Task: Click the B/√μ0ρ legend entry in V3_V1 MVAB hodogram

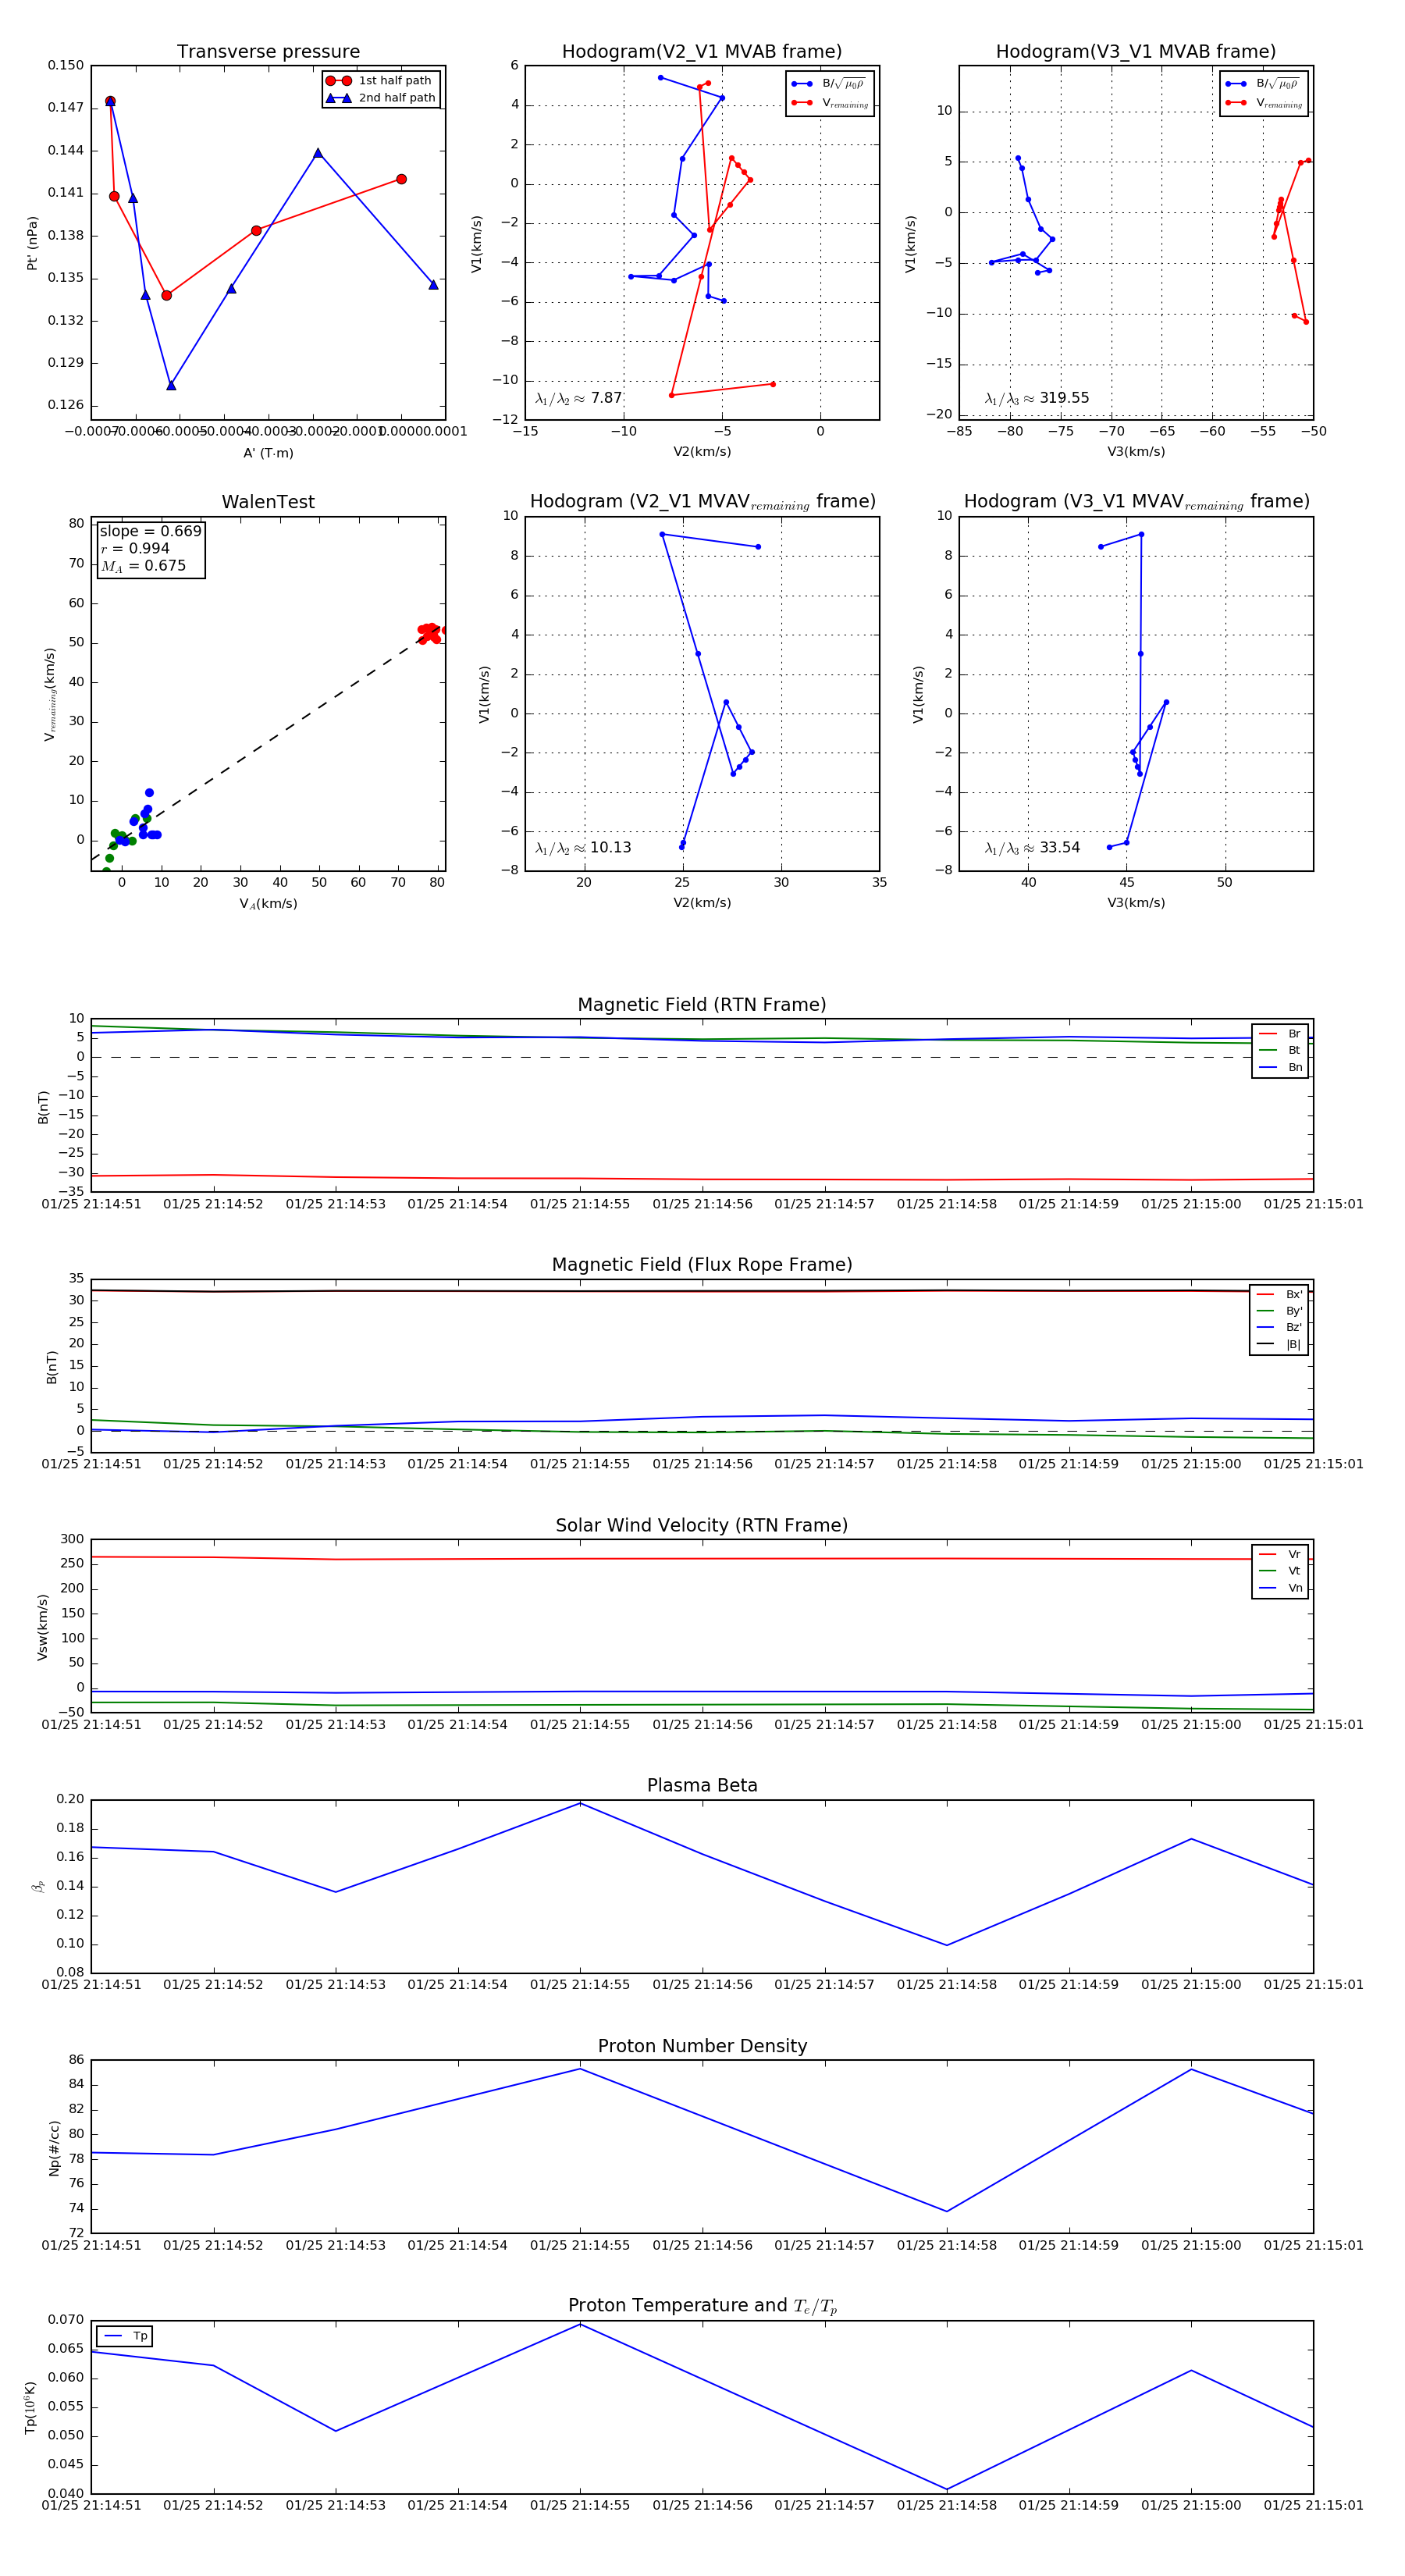Action: [x=1264, y=84]
